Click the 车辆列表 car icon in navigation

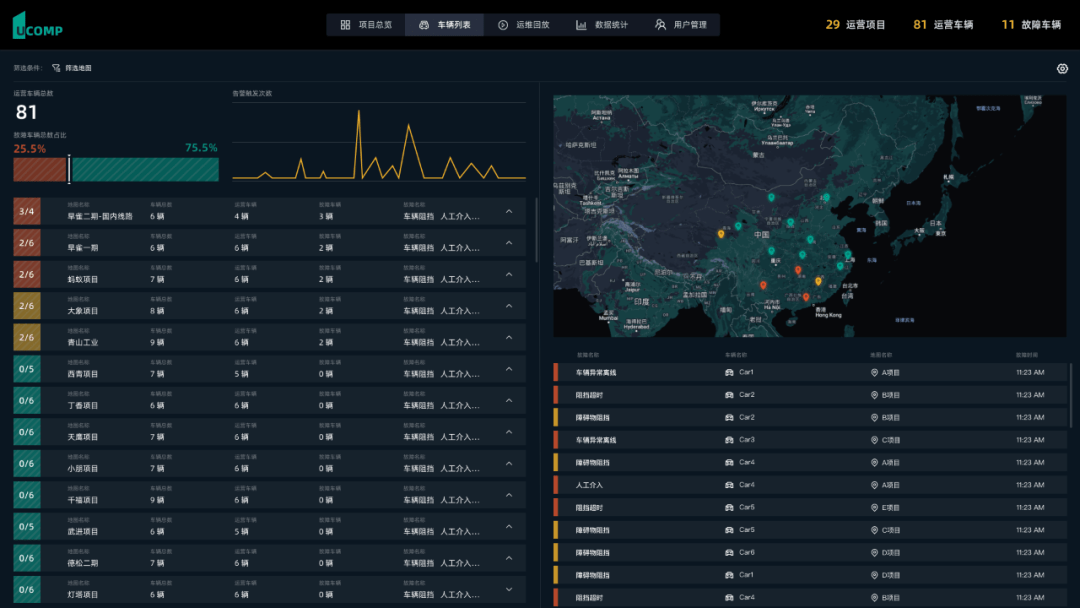424,25
